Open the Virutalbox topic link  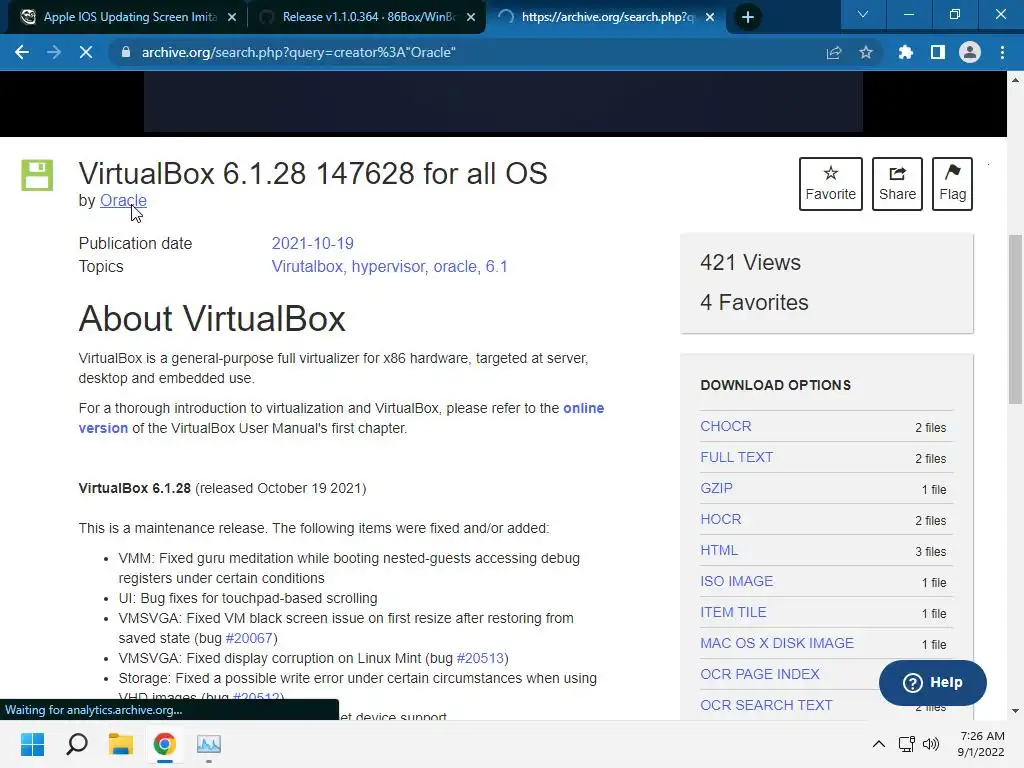click(307, 266)
